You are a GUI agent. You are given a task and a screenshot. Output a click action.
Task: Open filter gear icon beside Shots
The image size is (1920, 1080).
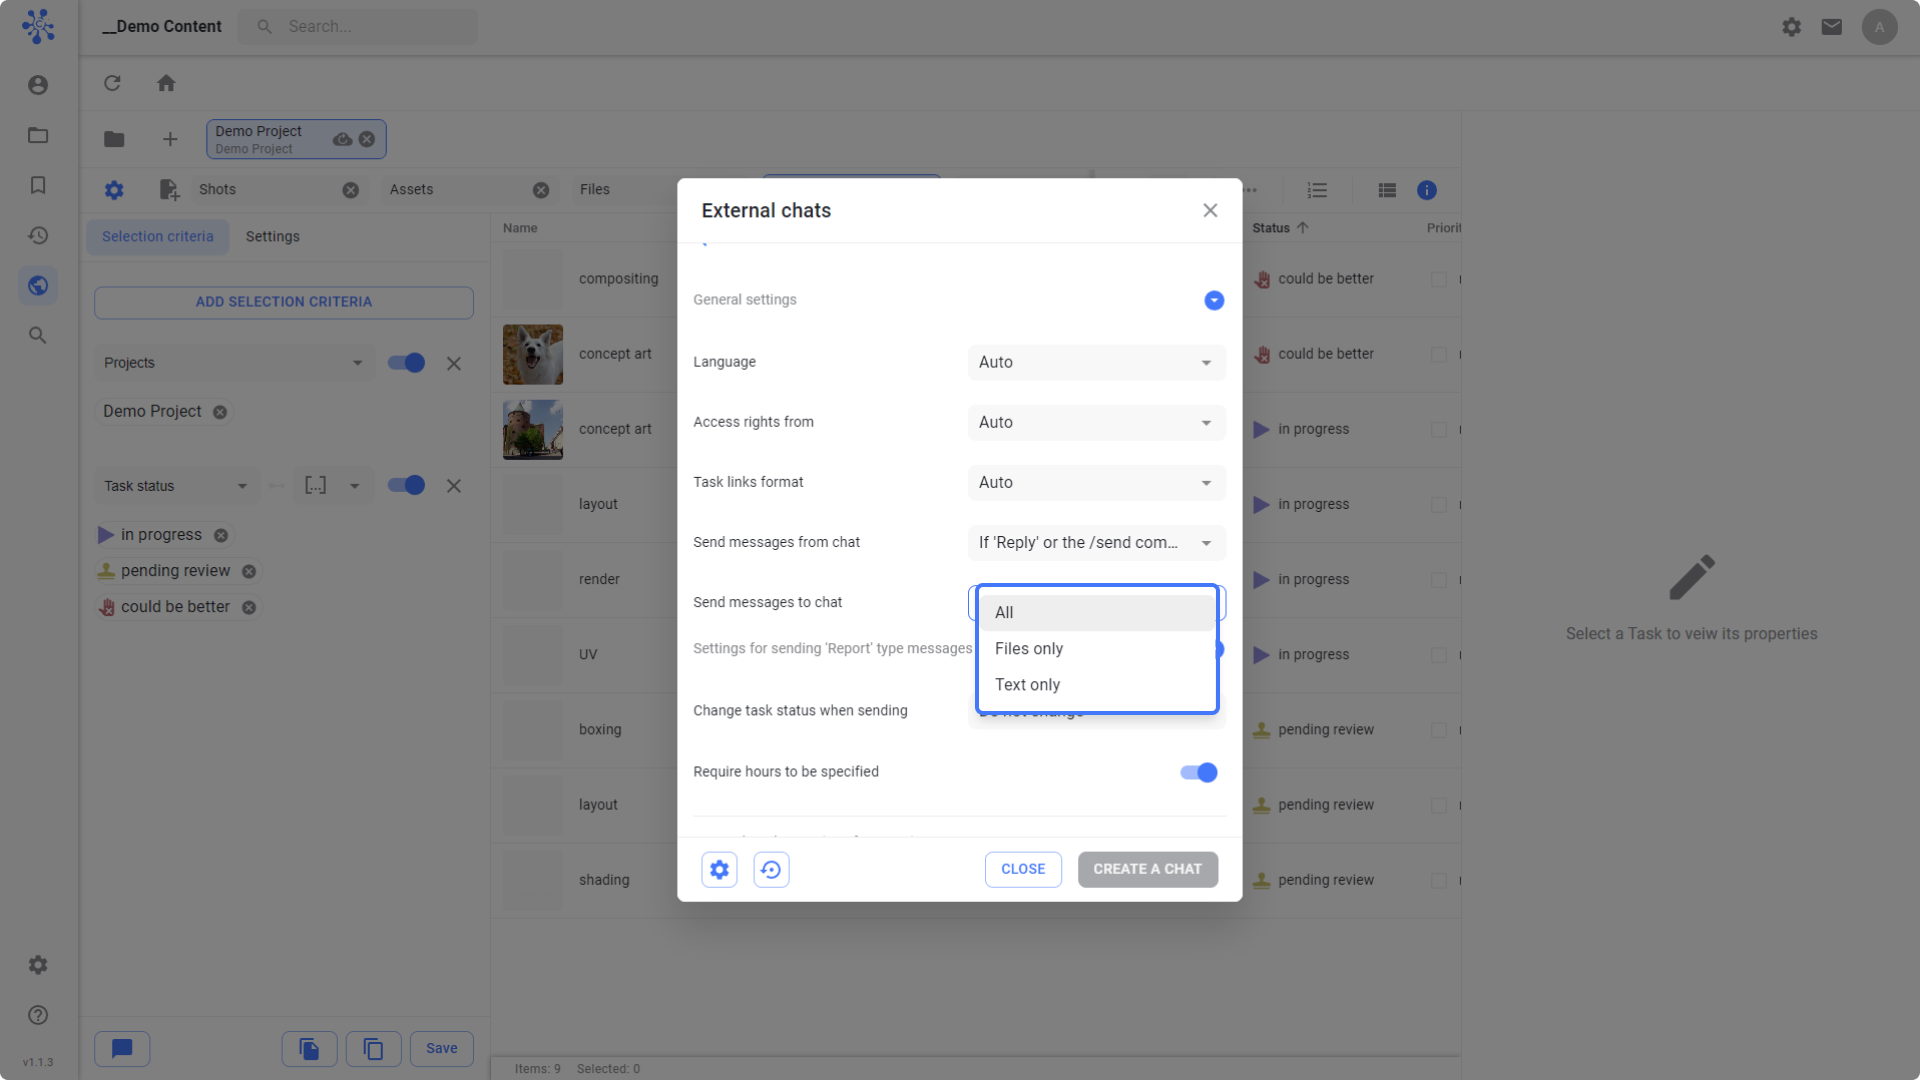(x=114, y=190)
